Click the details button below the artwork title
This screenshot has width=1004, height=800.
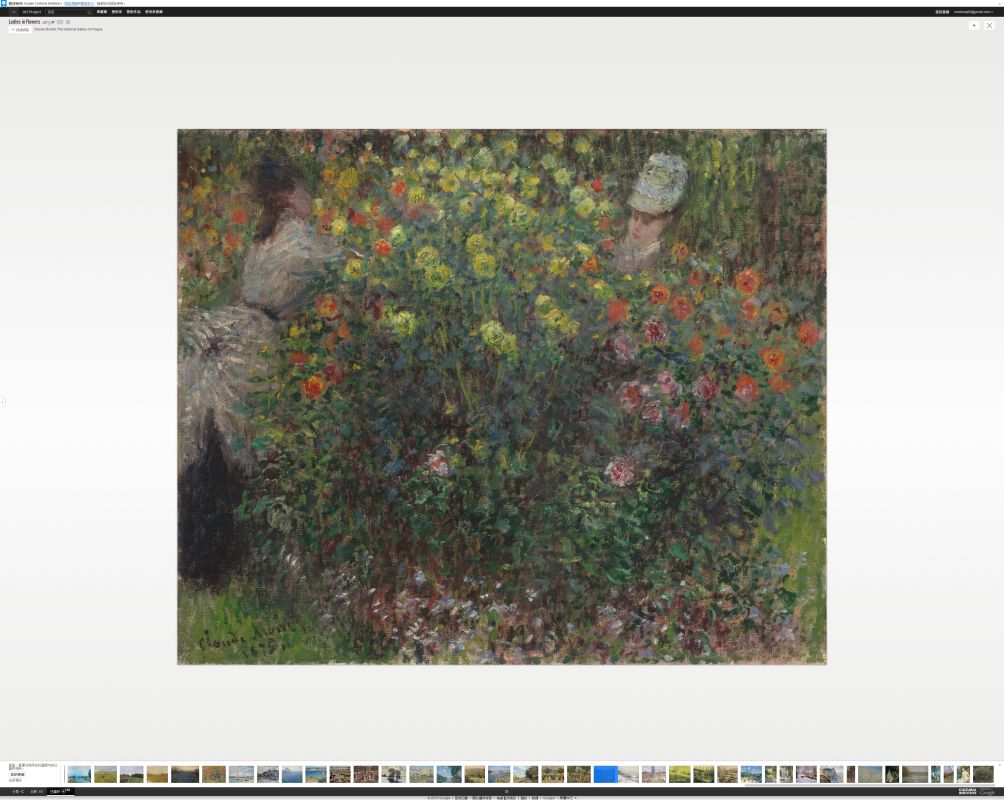20,30
